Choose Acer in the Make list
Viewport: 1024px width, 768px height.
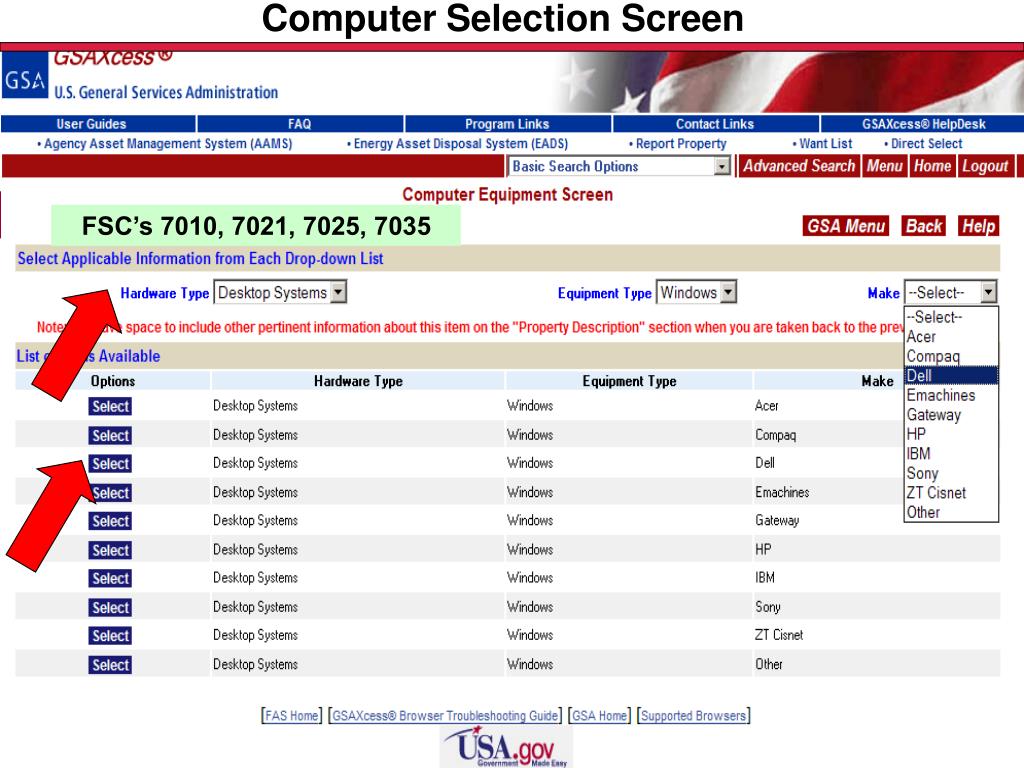[952, 337]
